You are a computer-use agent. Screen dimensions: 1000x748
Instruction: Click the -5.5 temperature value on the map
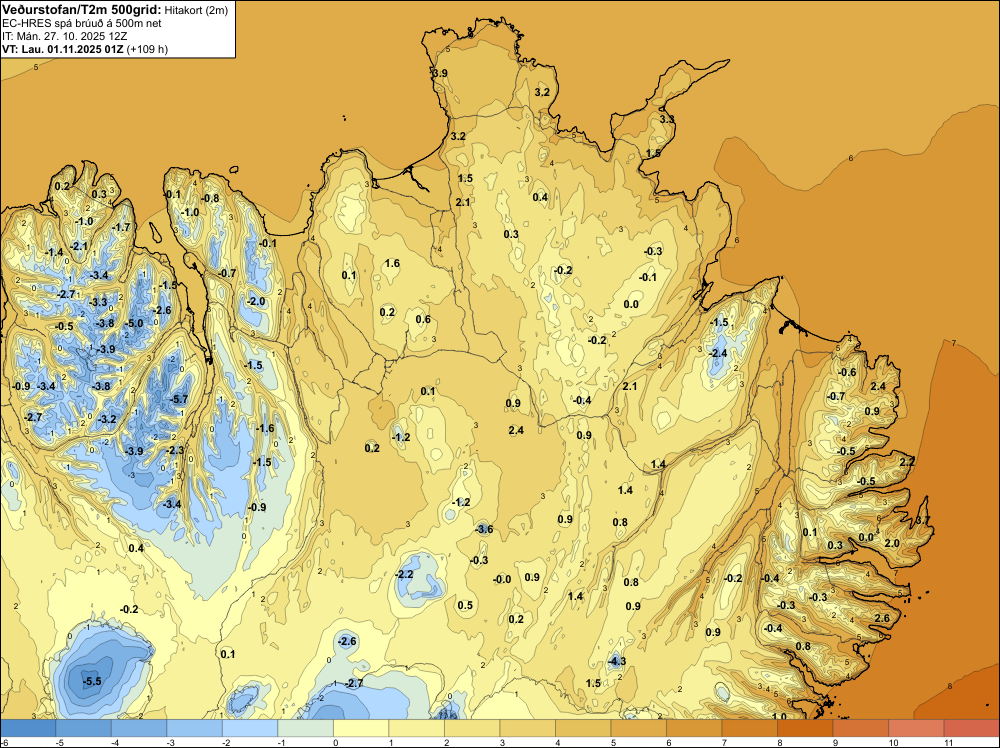(x=92, y=681)
